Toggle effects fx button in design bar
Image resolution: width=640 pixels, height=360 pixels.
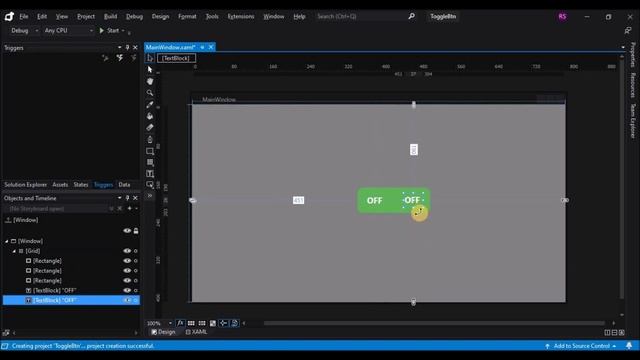(x=180, y=323)
